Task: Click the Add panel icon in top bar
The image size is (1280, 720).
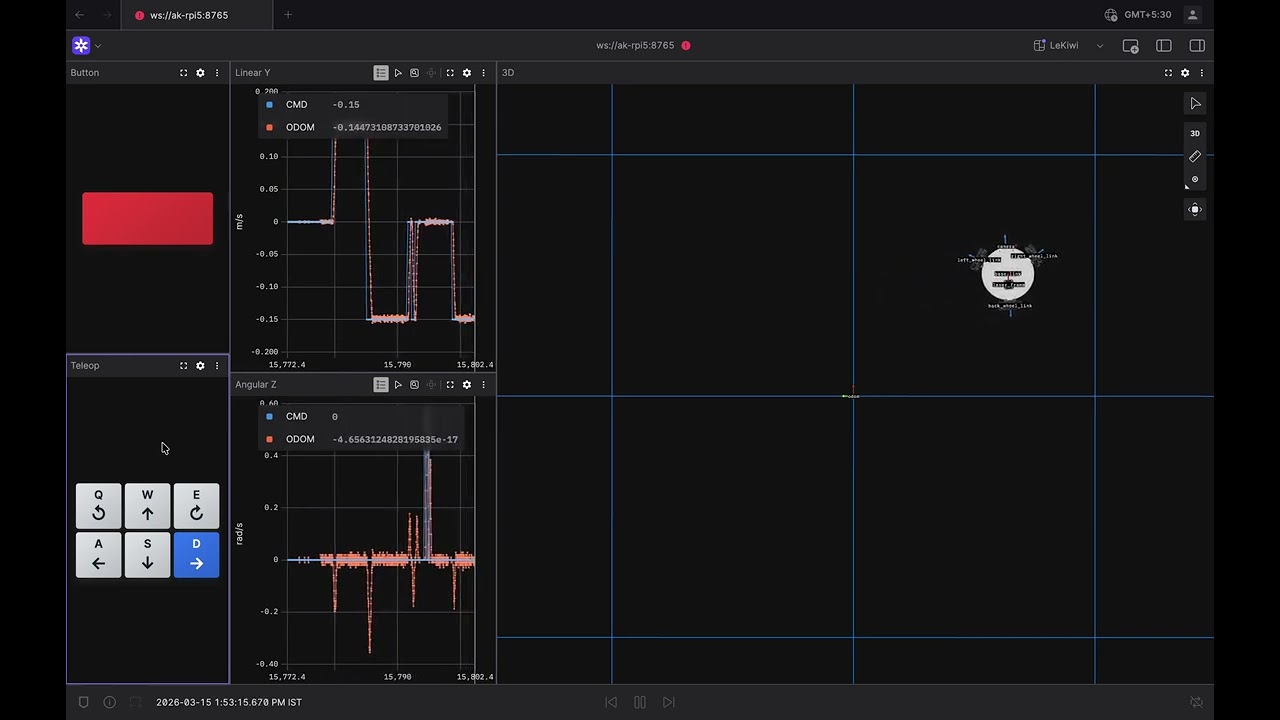Action: coord(1130,45)
